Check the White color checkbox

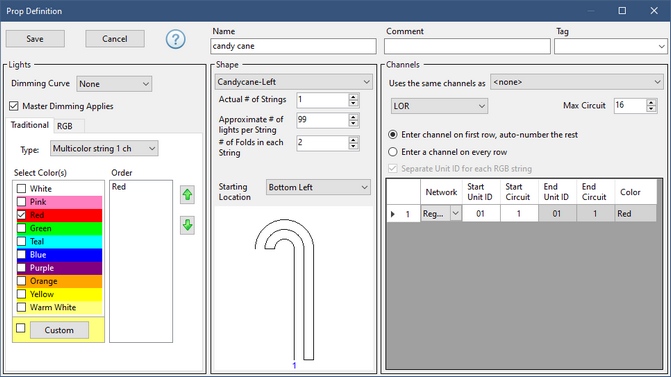click(21, 188)
